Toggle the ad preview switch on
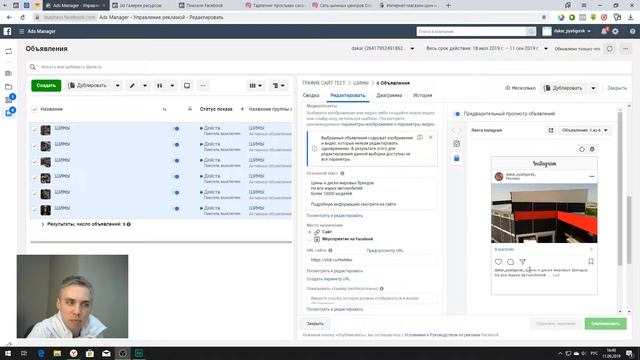This screenshot has height=360, width=640. click(x=457, y=114)
